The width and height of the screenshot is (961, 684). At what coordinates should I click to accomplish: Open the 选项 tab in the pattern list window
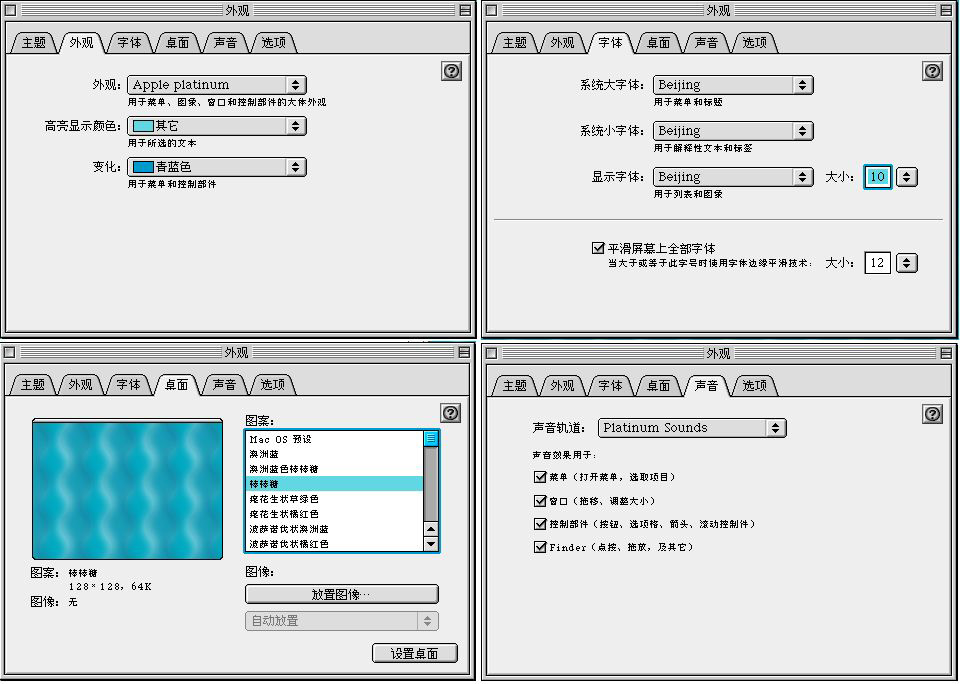[x=273, y=385]
